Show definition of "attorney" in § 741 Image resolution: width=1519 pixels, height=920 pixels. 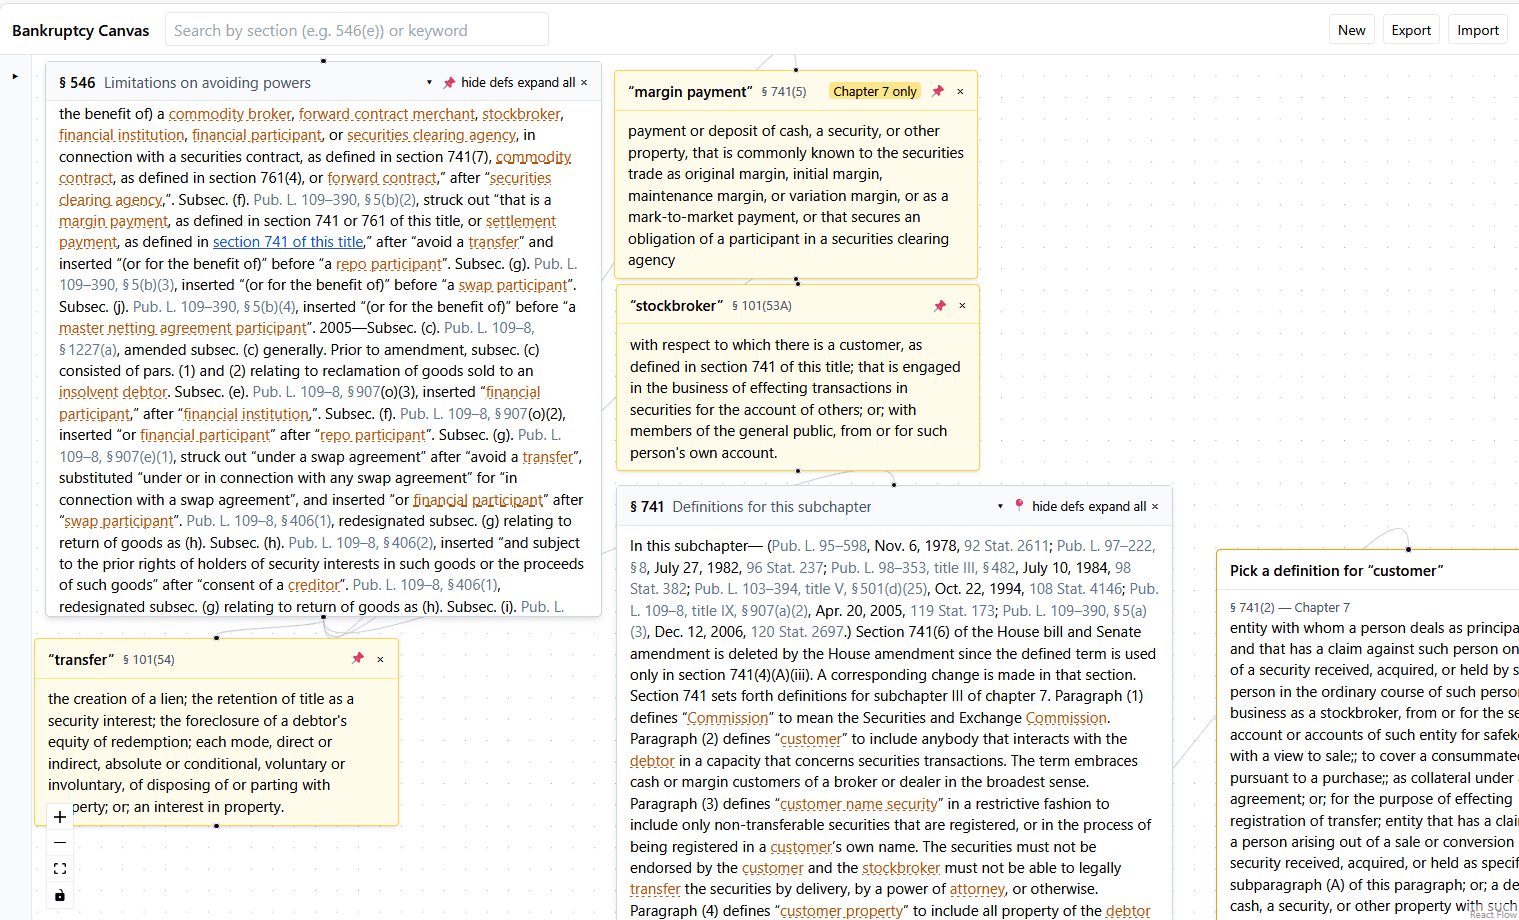coord(977,889)
